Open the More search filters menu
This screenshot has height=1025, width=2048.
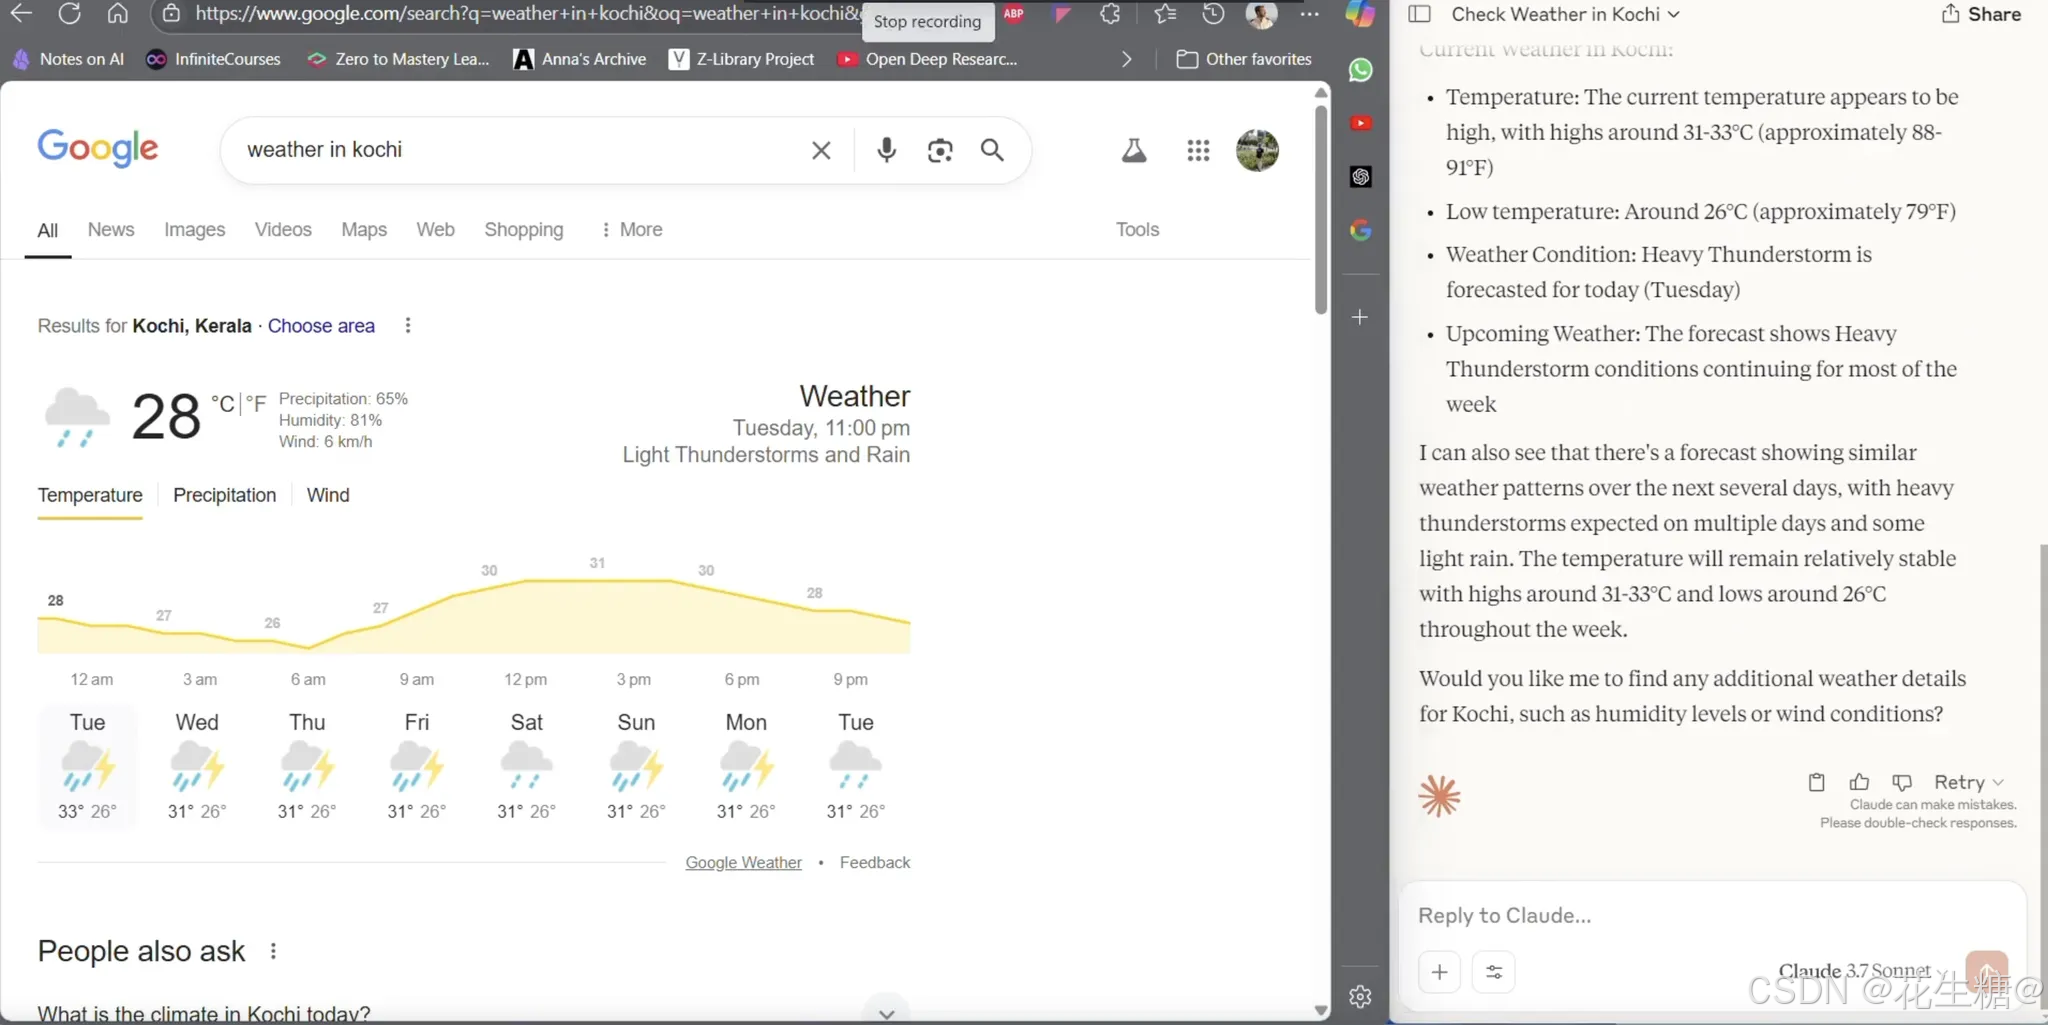(631, 229)
